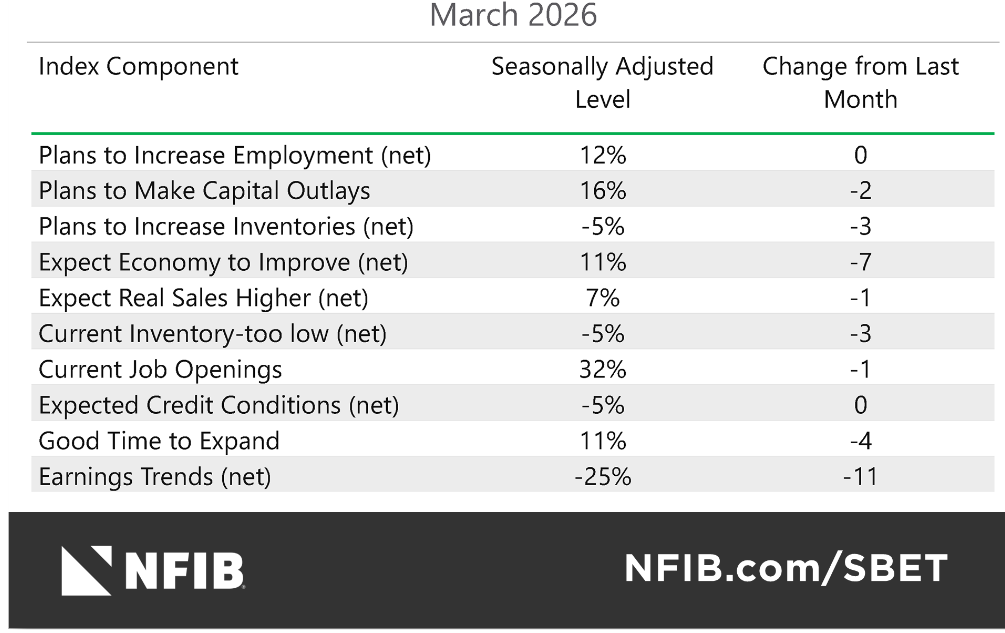1005x633 pixels.
Task: Click Expected Credit Conditions label
Action: pyautogui.click(x=219, y=405)
